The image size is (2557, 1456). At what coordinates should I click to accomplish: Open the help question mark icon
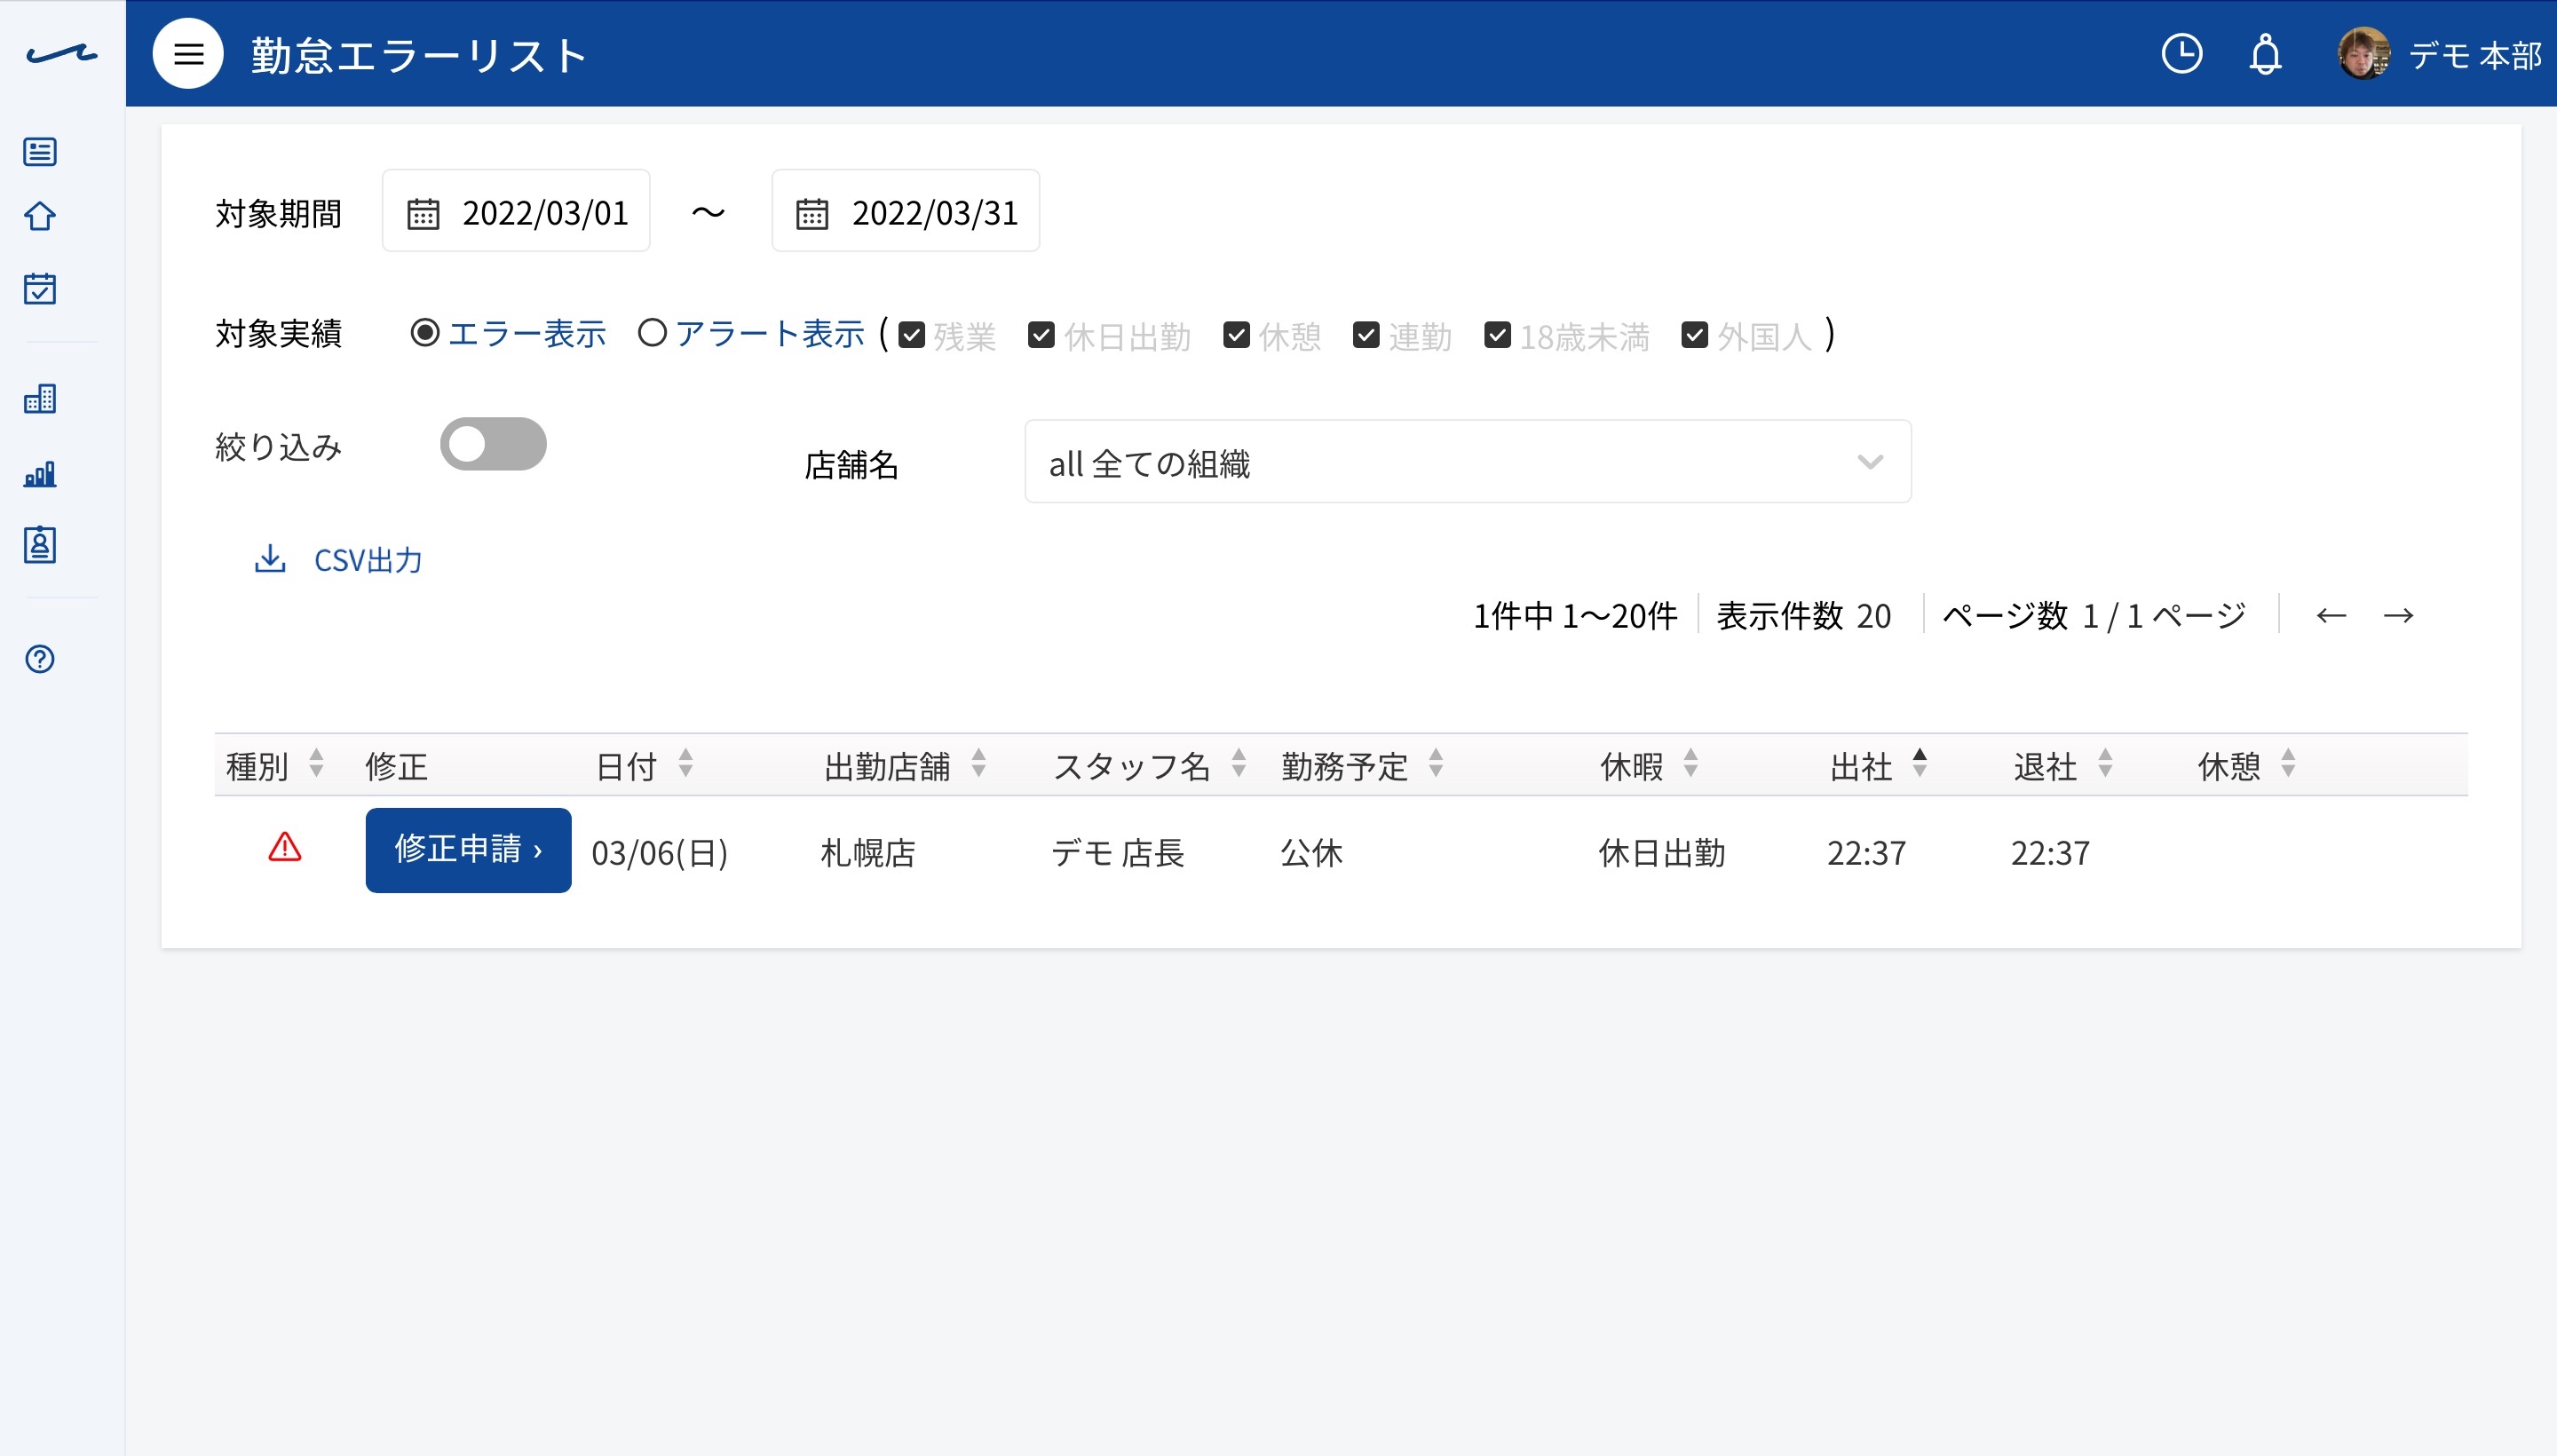[x=40, y=659]
